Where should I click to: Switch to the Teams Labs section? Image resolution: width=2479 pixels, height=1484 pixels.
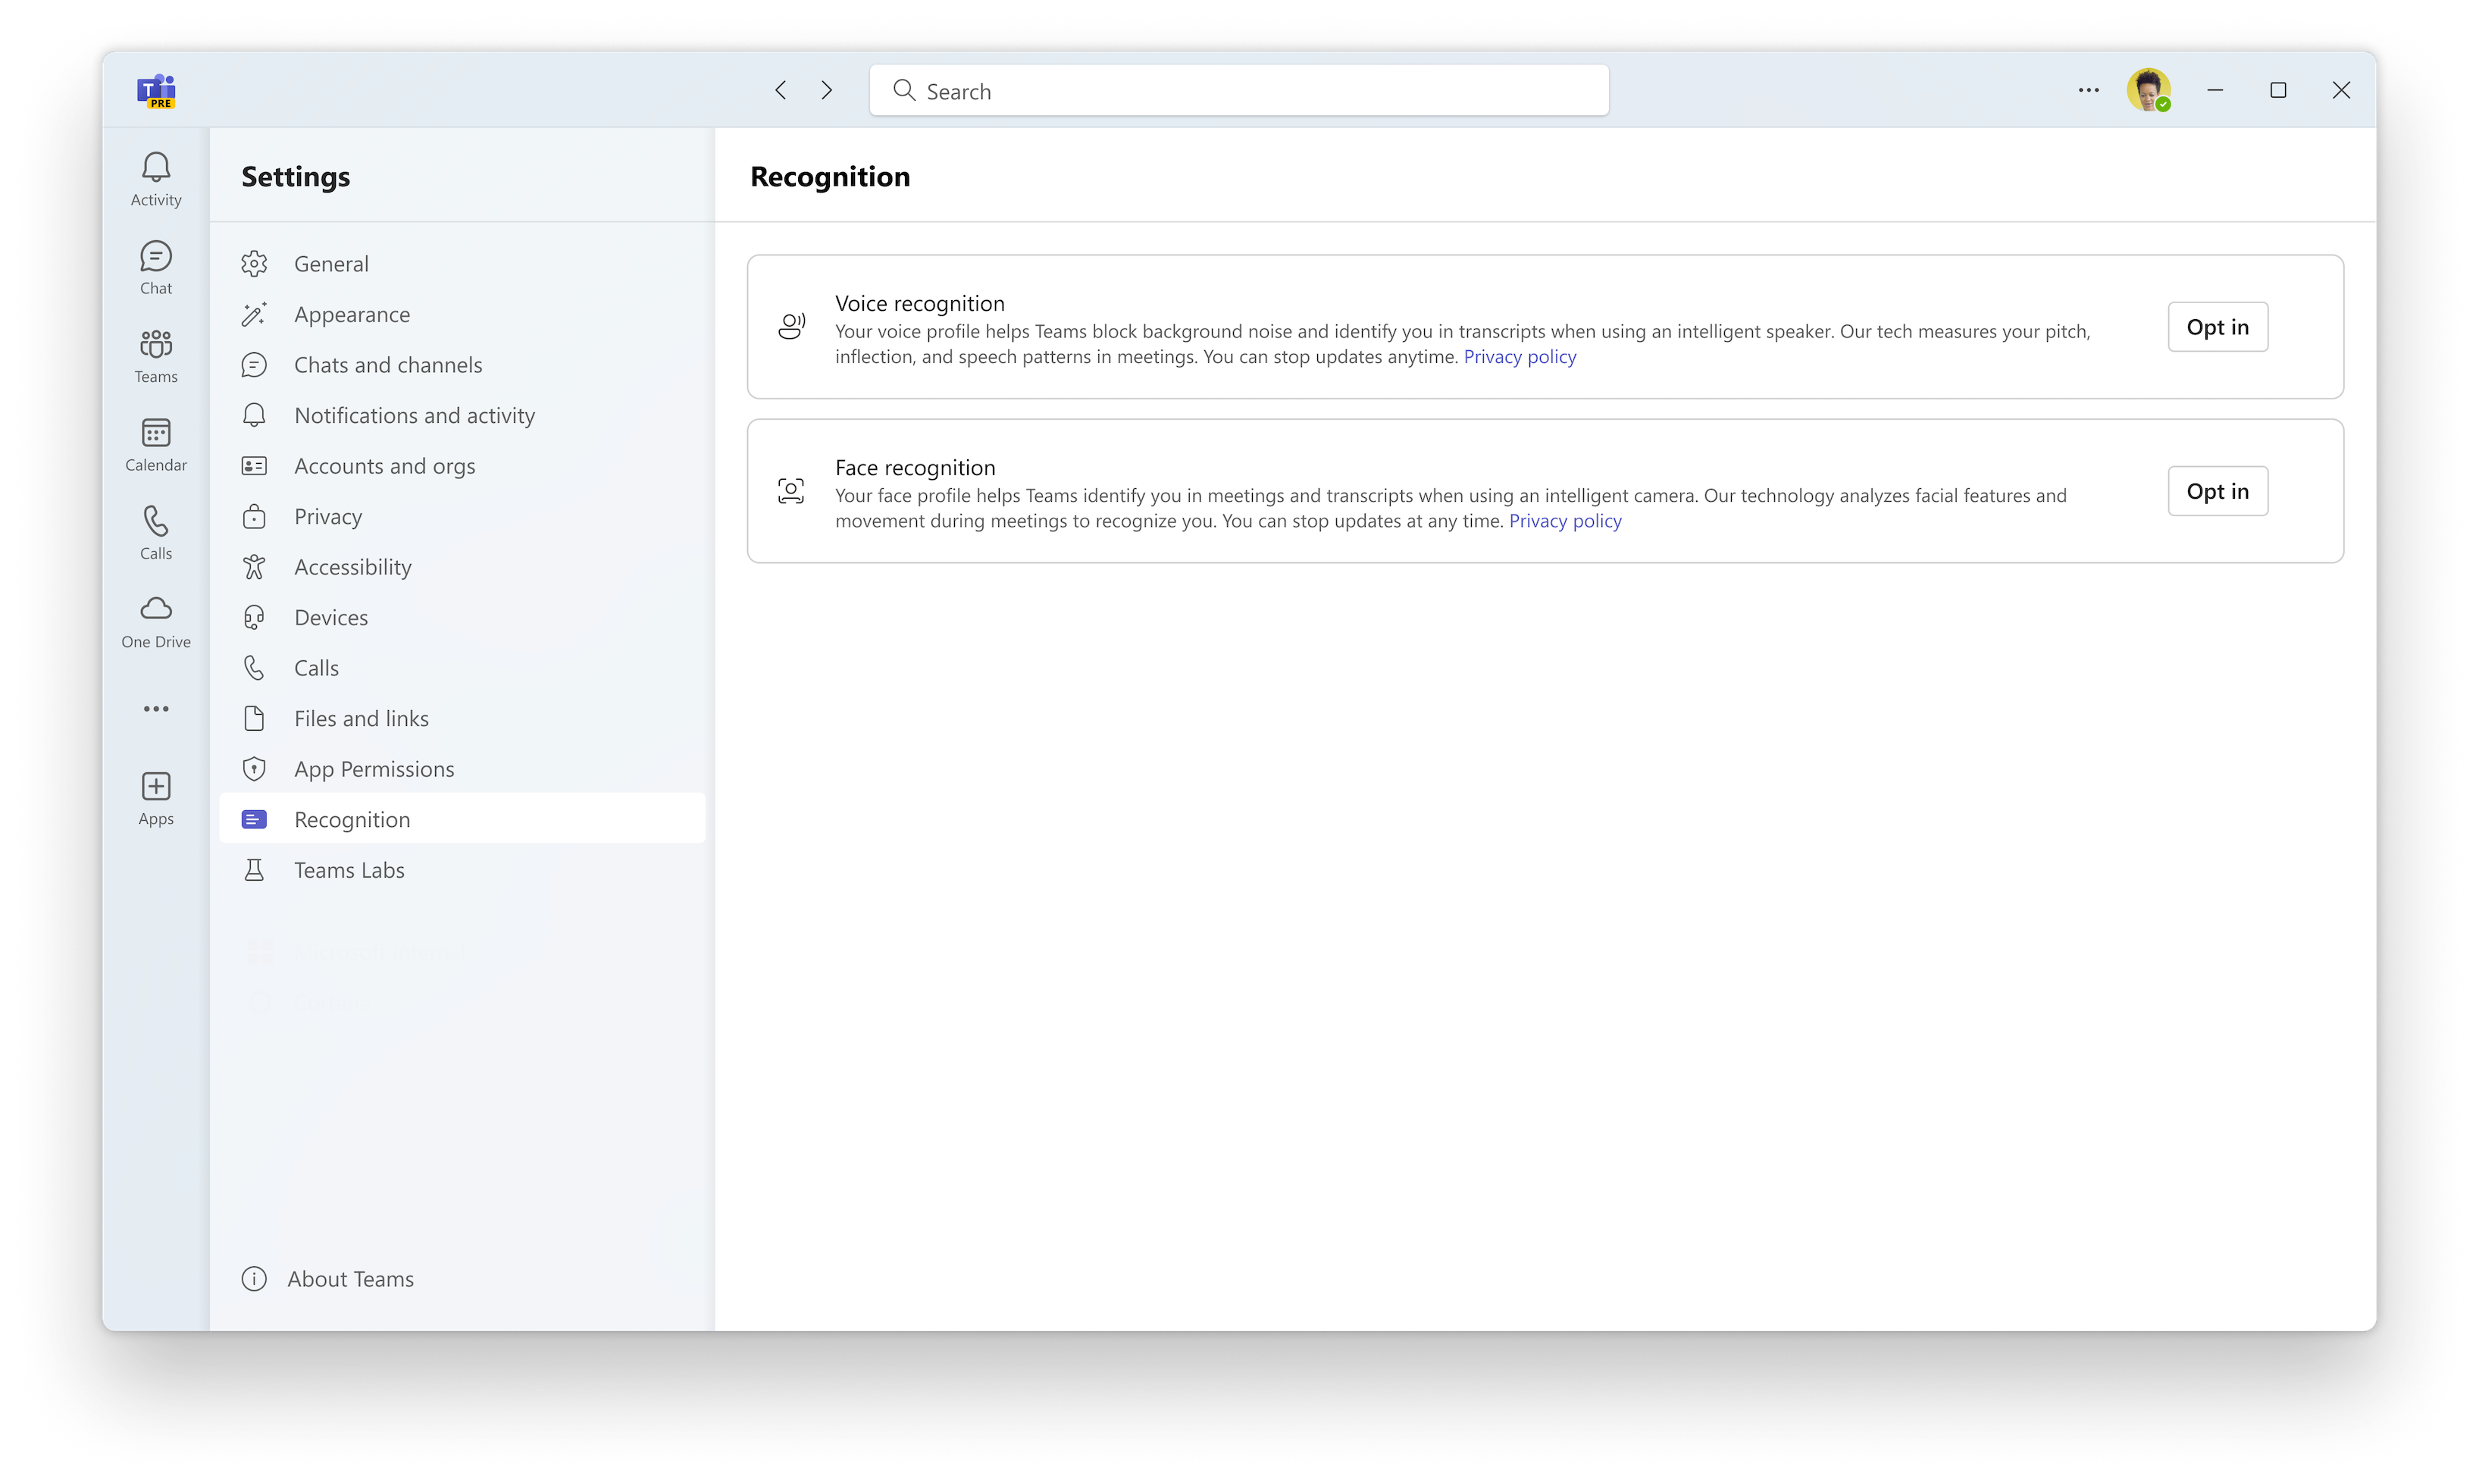[x=349, y=869]
